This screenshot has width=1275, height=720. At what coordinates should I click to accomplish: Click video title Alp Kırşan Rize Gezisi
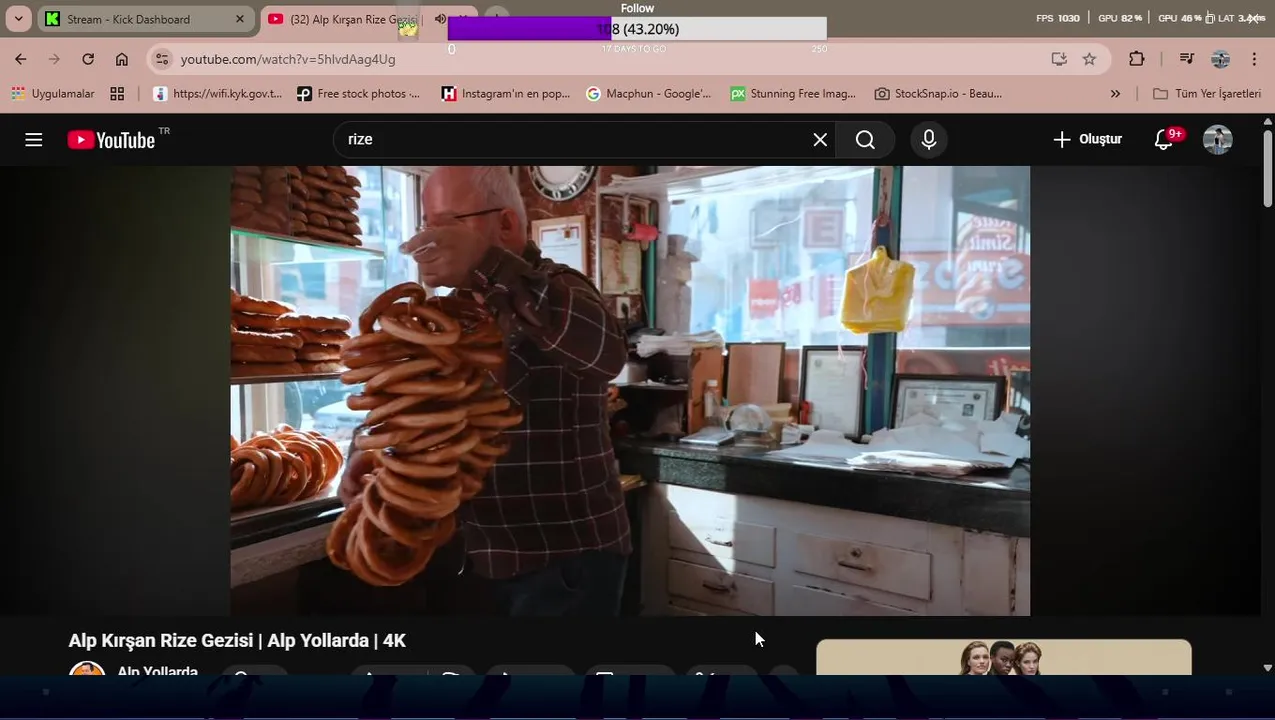(x=237, y=641)
